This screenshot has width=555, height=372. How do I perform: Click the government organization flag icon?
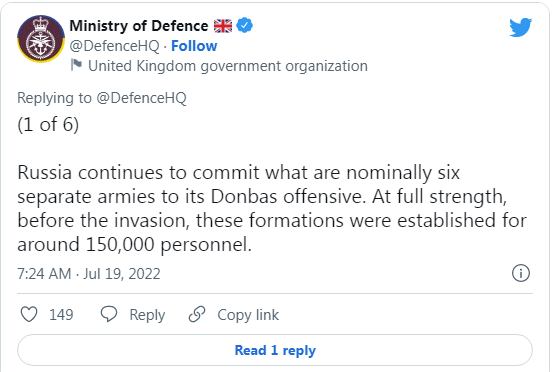pyautogui.click(x=76, y=65)
